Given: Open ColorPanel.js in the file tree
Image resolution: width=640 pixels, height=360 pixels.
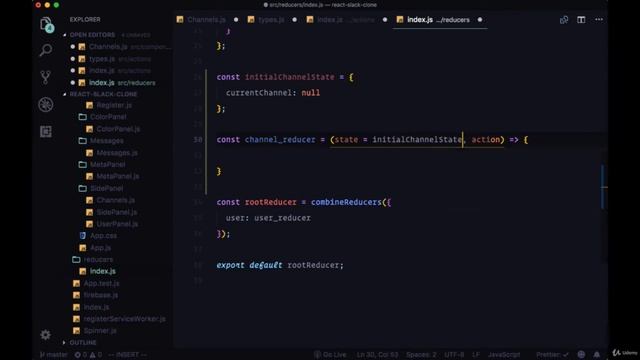Looking at the screenshot, I should point(118,129).
